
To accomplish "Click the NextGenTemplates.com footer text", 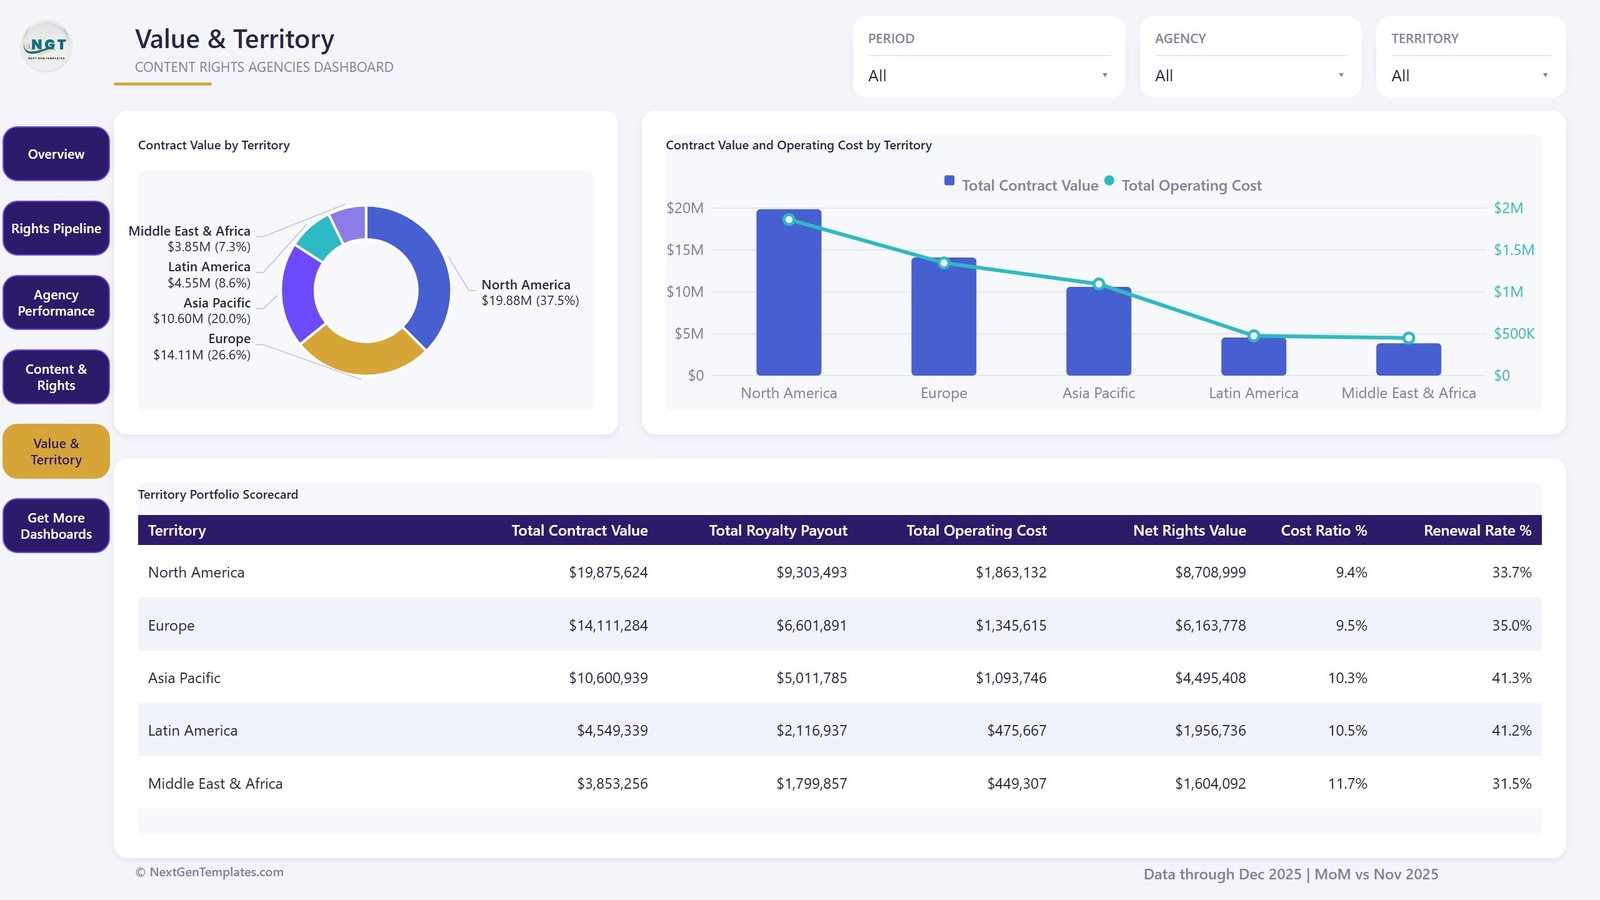I will tap(210, 872).
